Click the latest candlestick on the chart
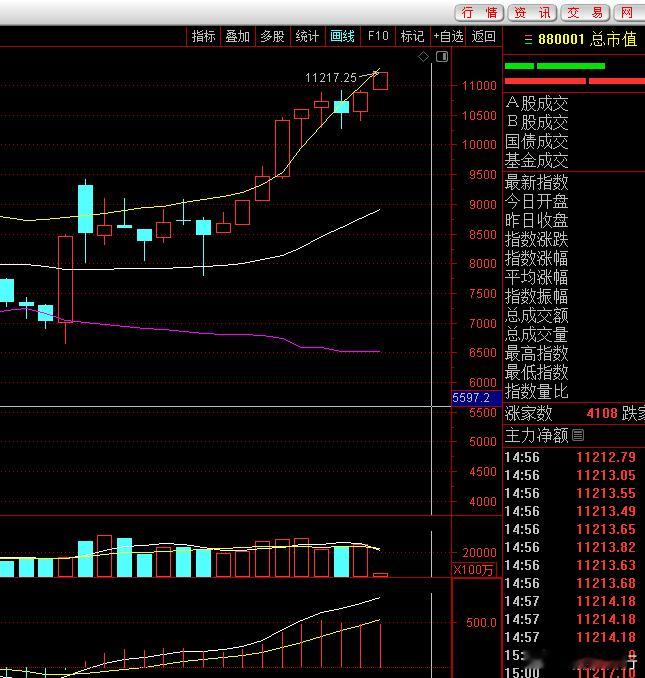 [x=380, y=81]
